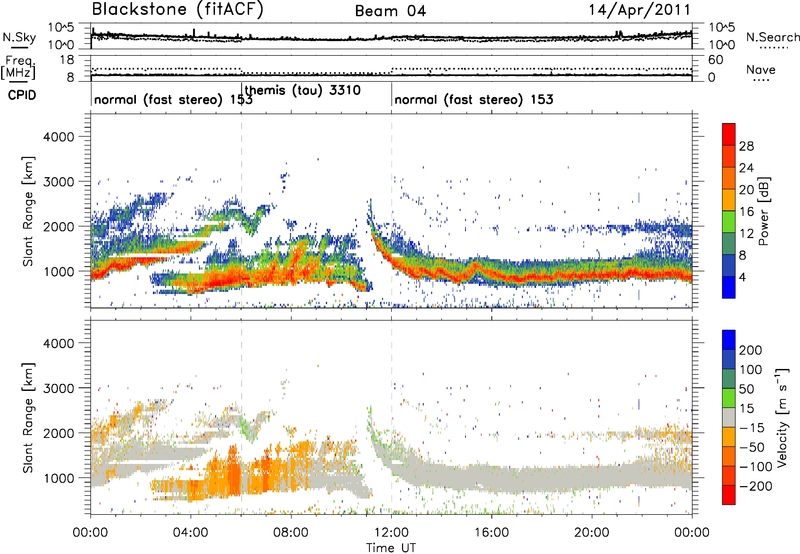Click the '20:00' time axis label
The image size is (800, 554).
click(591, 533)
